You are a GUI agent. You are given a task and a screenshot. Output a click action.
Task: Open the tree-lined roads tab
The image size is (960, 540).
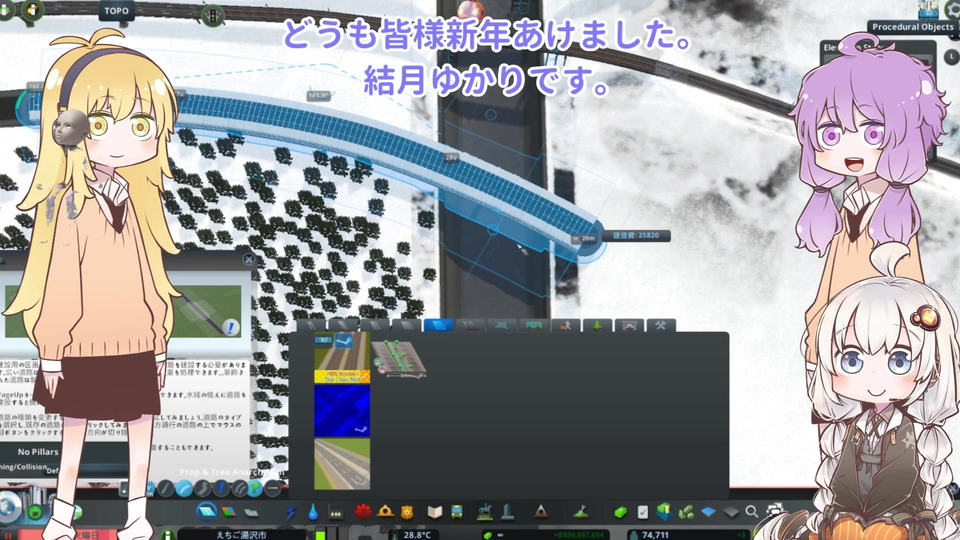[598, 325]
